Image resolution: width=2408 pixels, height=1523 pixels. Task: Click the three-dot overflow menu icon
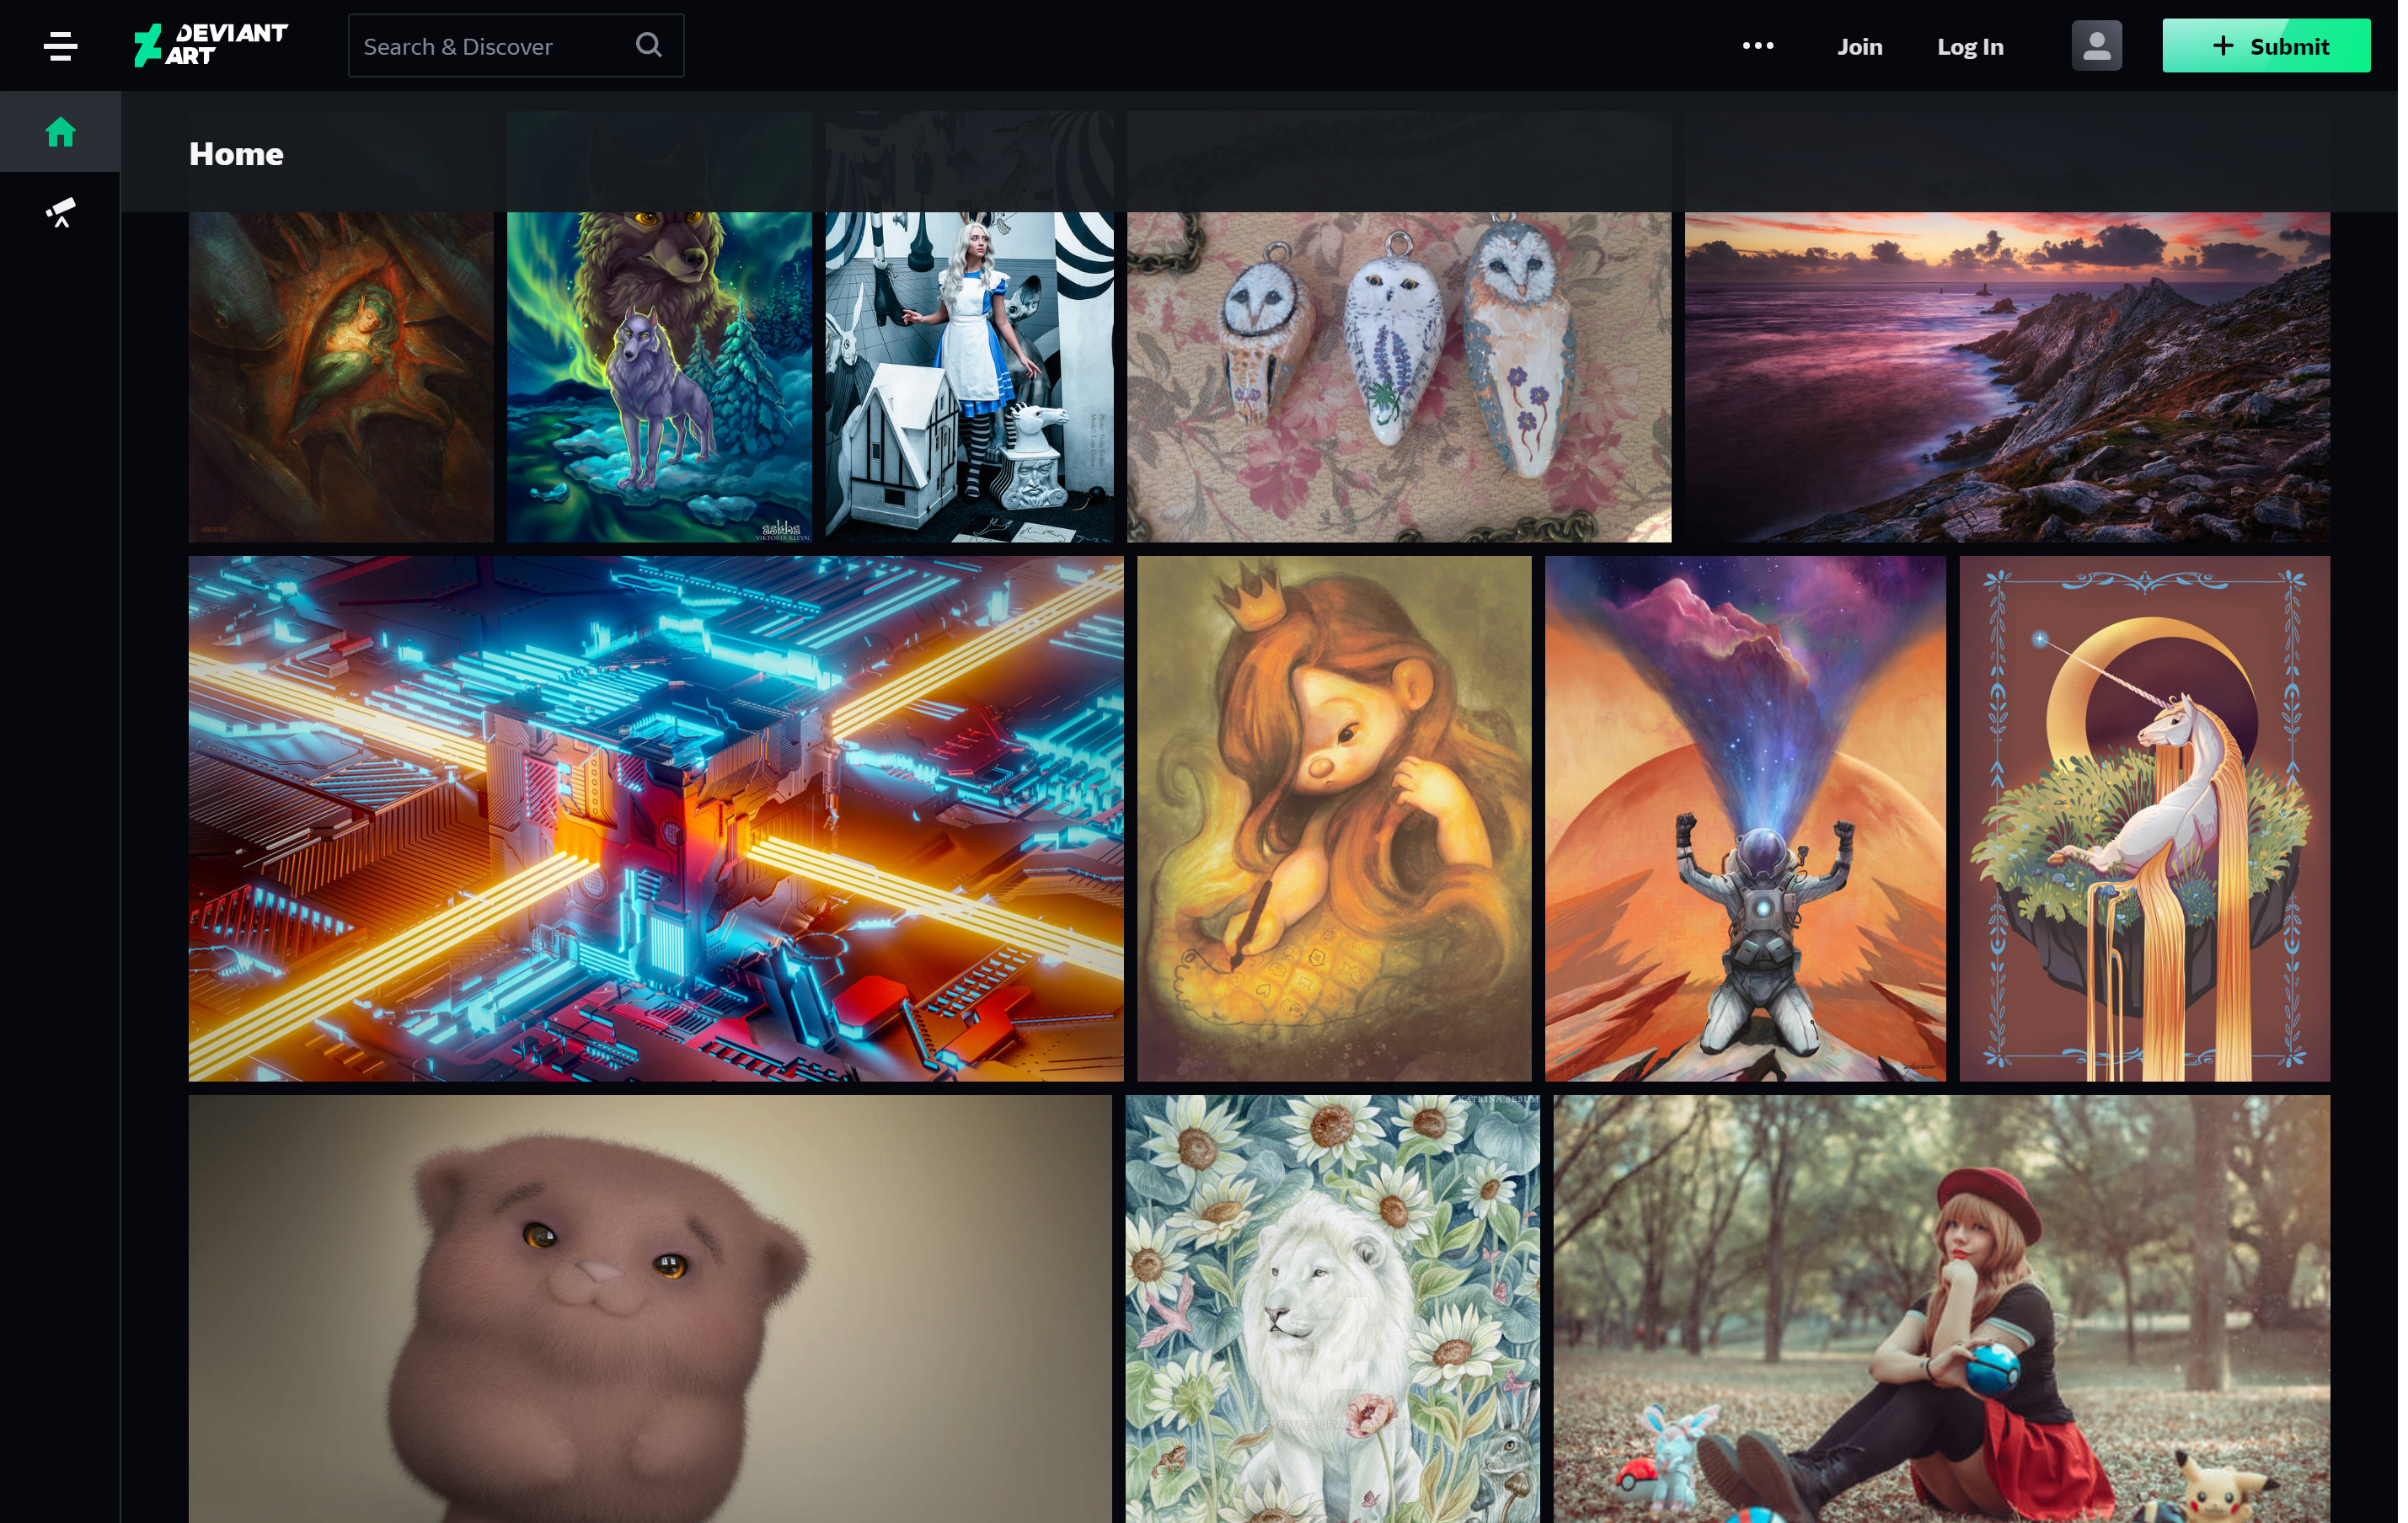click(x=1757, y=44)
